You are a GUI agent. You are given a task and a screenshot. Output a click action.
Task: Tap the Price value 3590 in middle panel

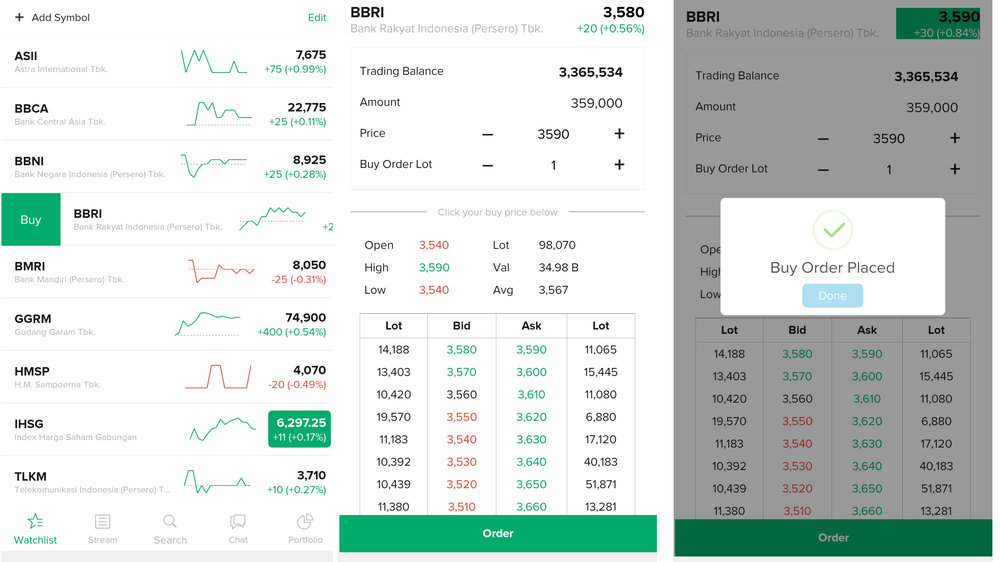click(x=553, y=134)
